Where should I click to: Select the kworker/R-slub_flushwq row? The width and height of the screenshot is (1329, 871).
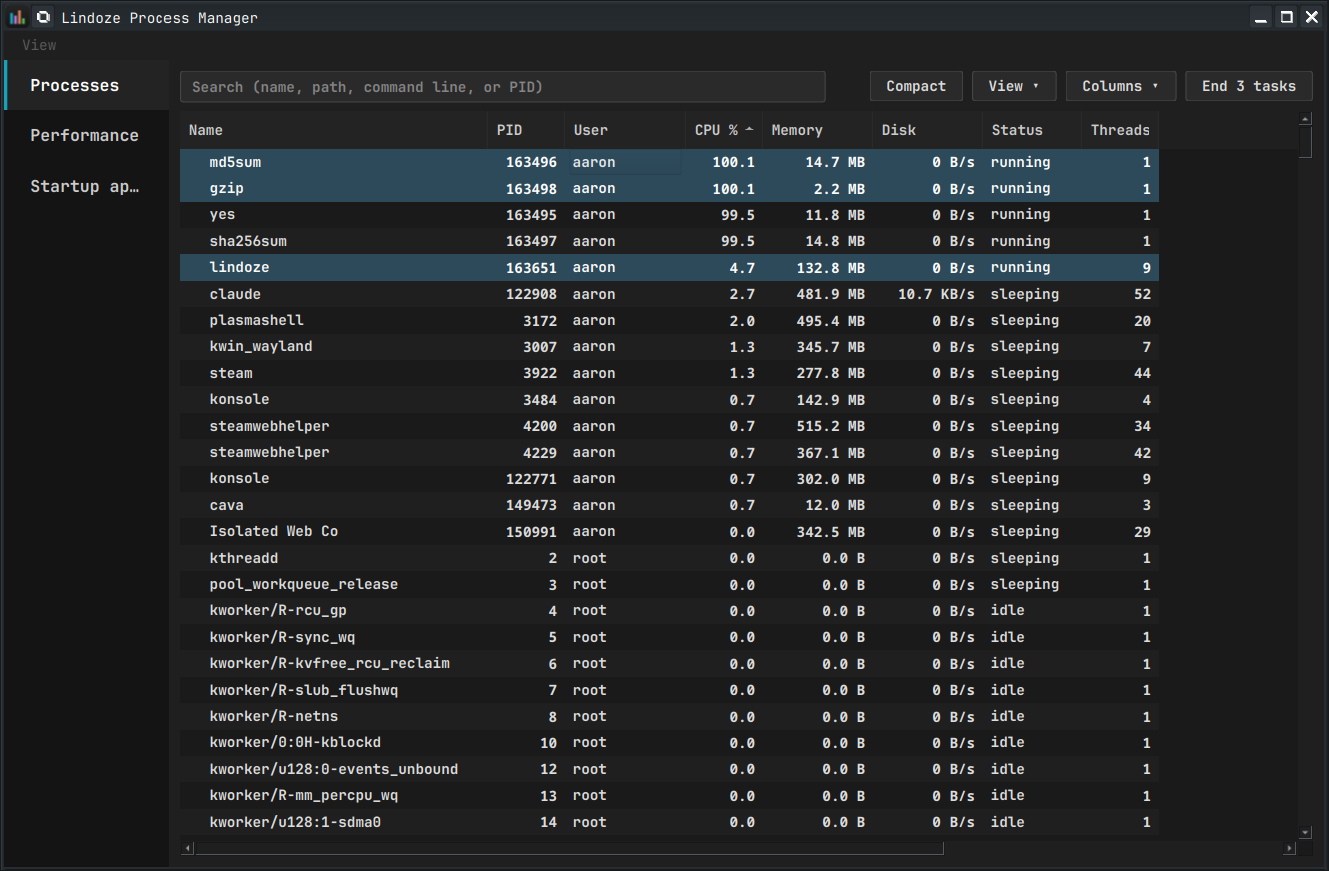(669, 690)
